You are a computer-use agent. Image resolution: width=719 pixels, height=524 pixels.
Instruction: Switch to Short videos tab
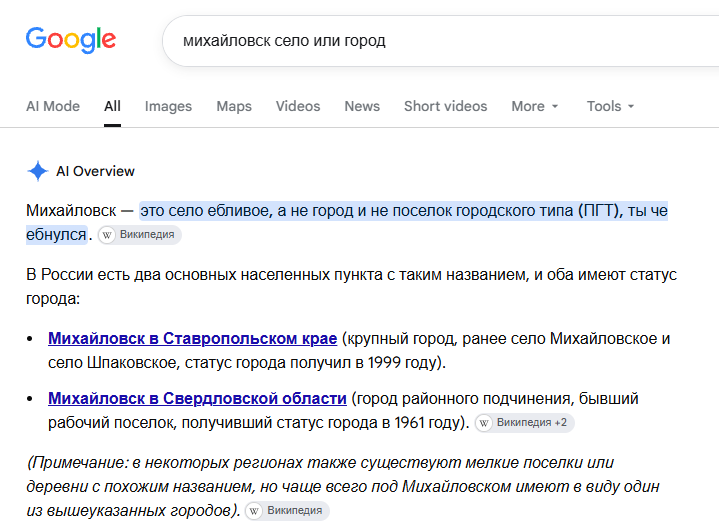(445, 106)
